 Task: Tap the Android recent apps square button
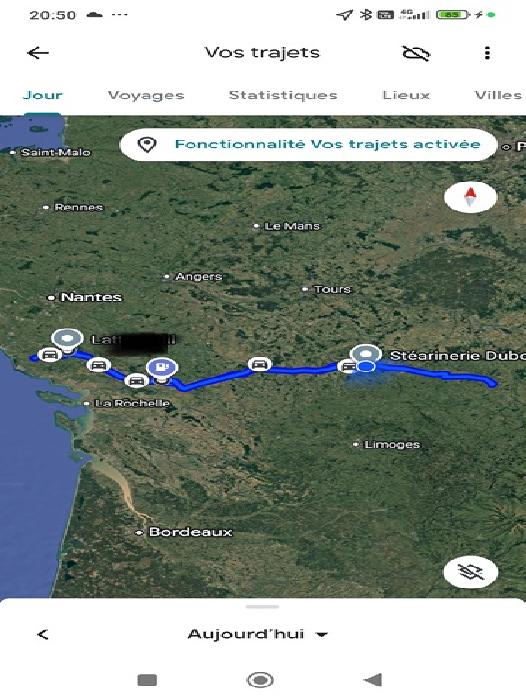(147, 680)
